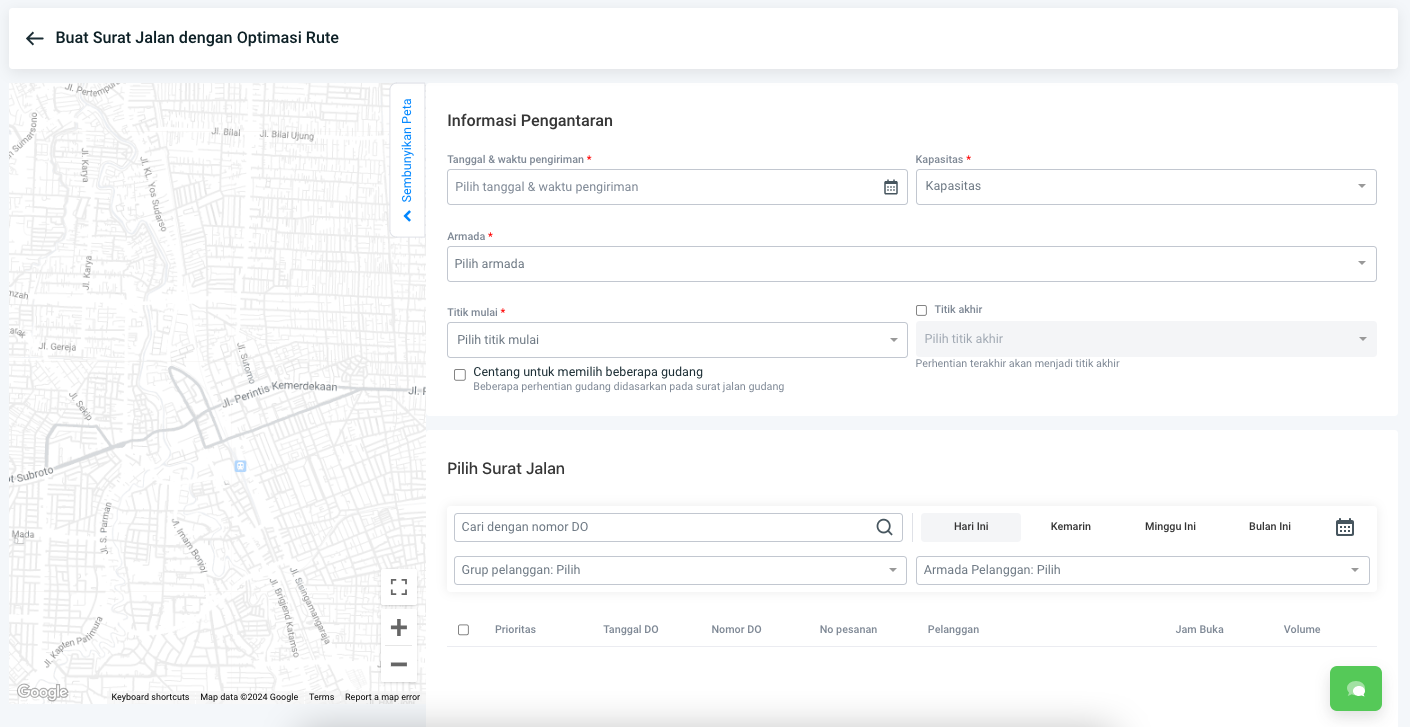Select the Kemarin date filter tab

1070,527
